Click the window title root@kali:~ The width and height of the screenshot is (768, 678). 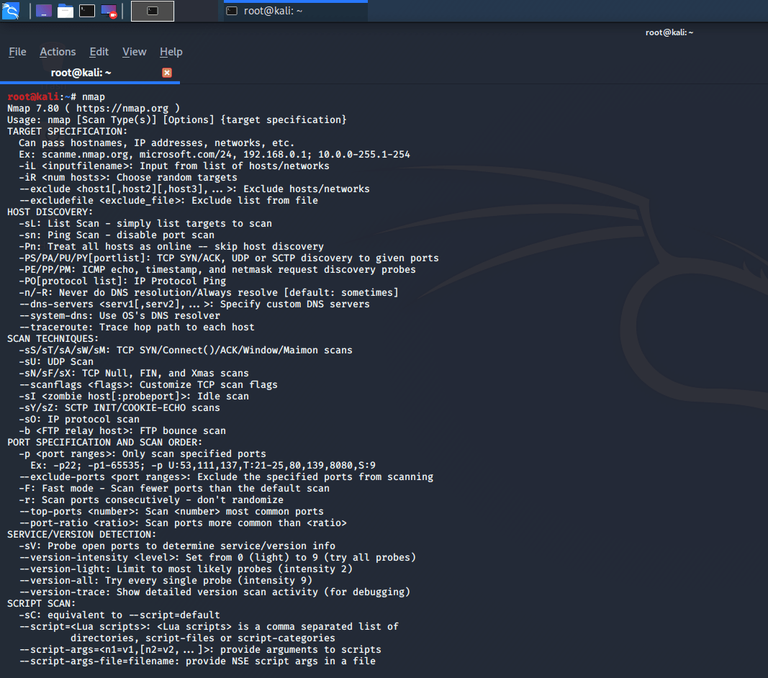(669, 32)
